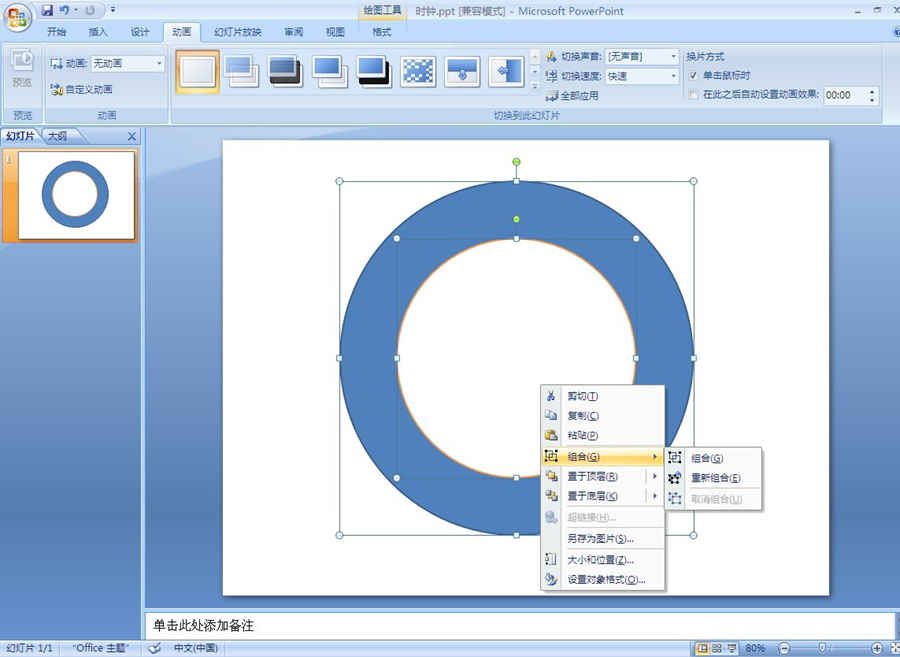
Task: Choose 粘贴 in the context menu
Action: pyautogui.click(x=603, y=435)
